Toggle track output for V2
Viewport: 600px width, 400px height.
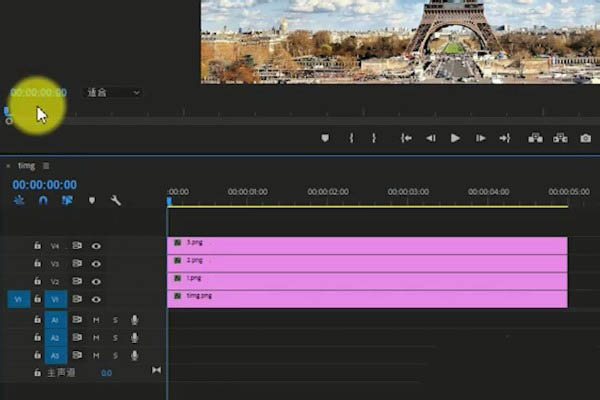click(x=97, y=281)
